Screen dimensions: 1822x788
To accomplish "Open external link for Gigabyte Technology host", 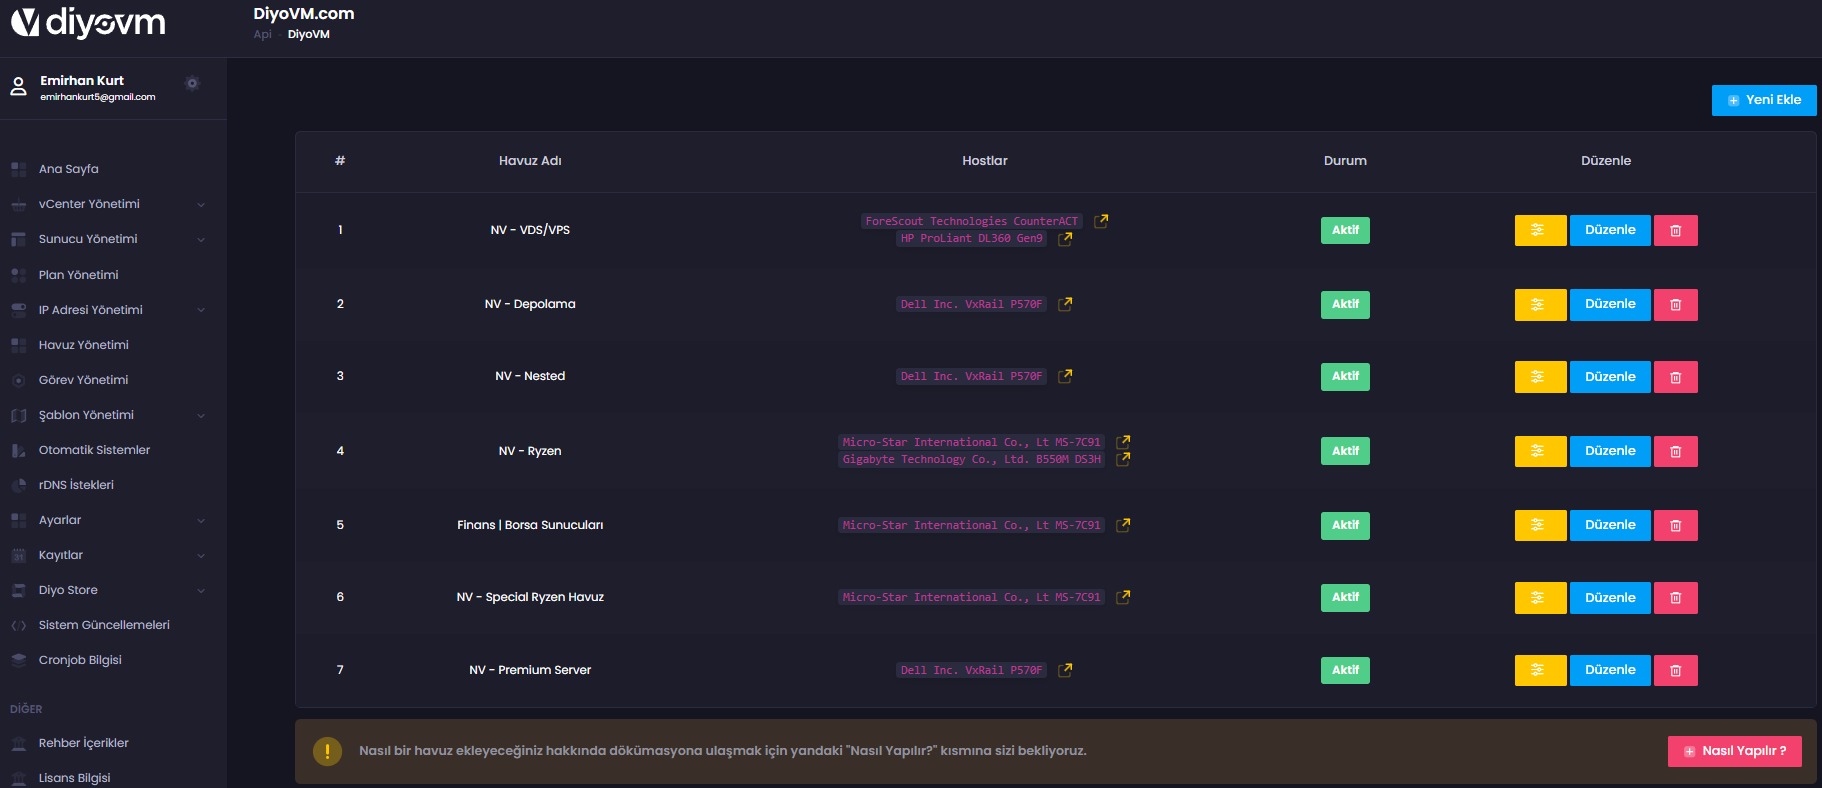I will (x=1123, y=459).
